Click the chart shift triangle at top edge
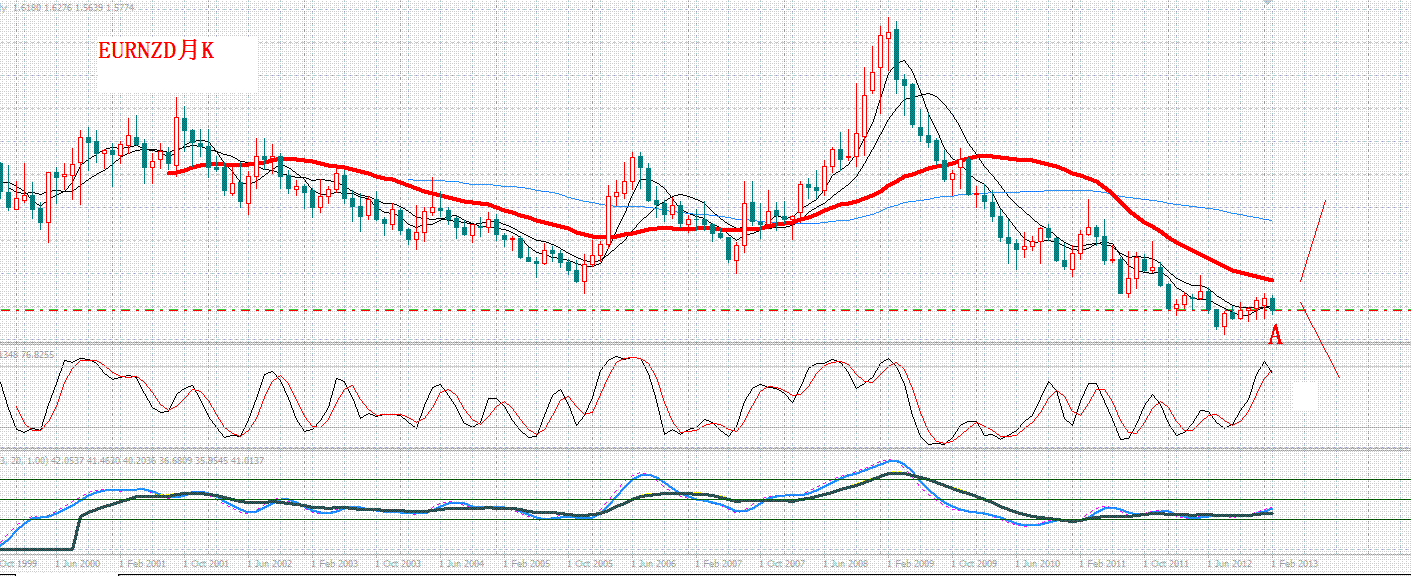 pos(1267,3)
